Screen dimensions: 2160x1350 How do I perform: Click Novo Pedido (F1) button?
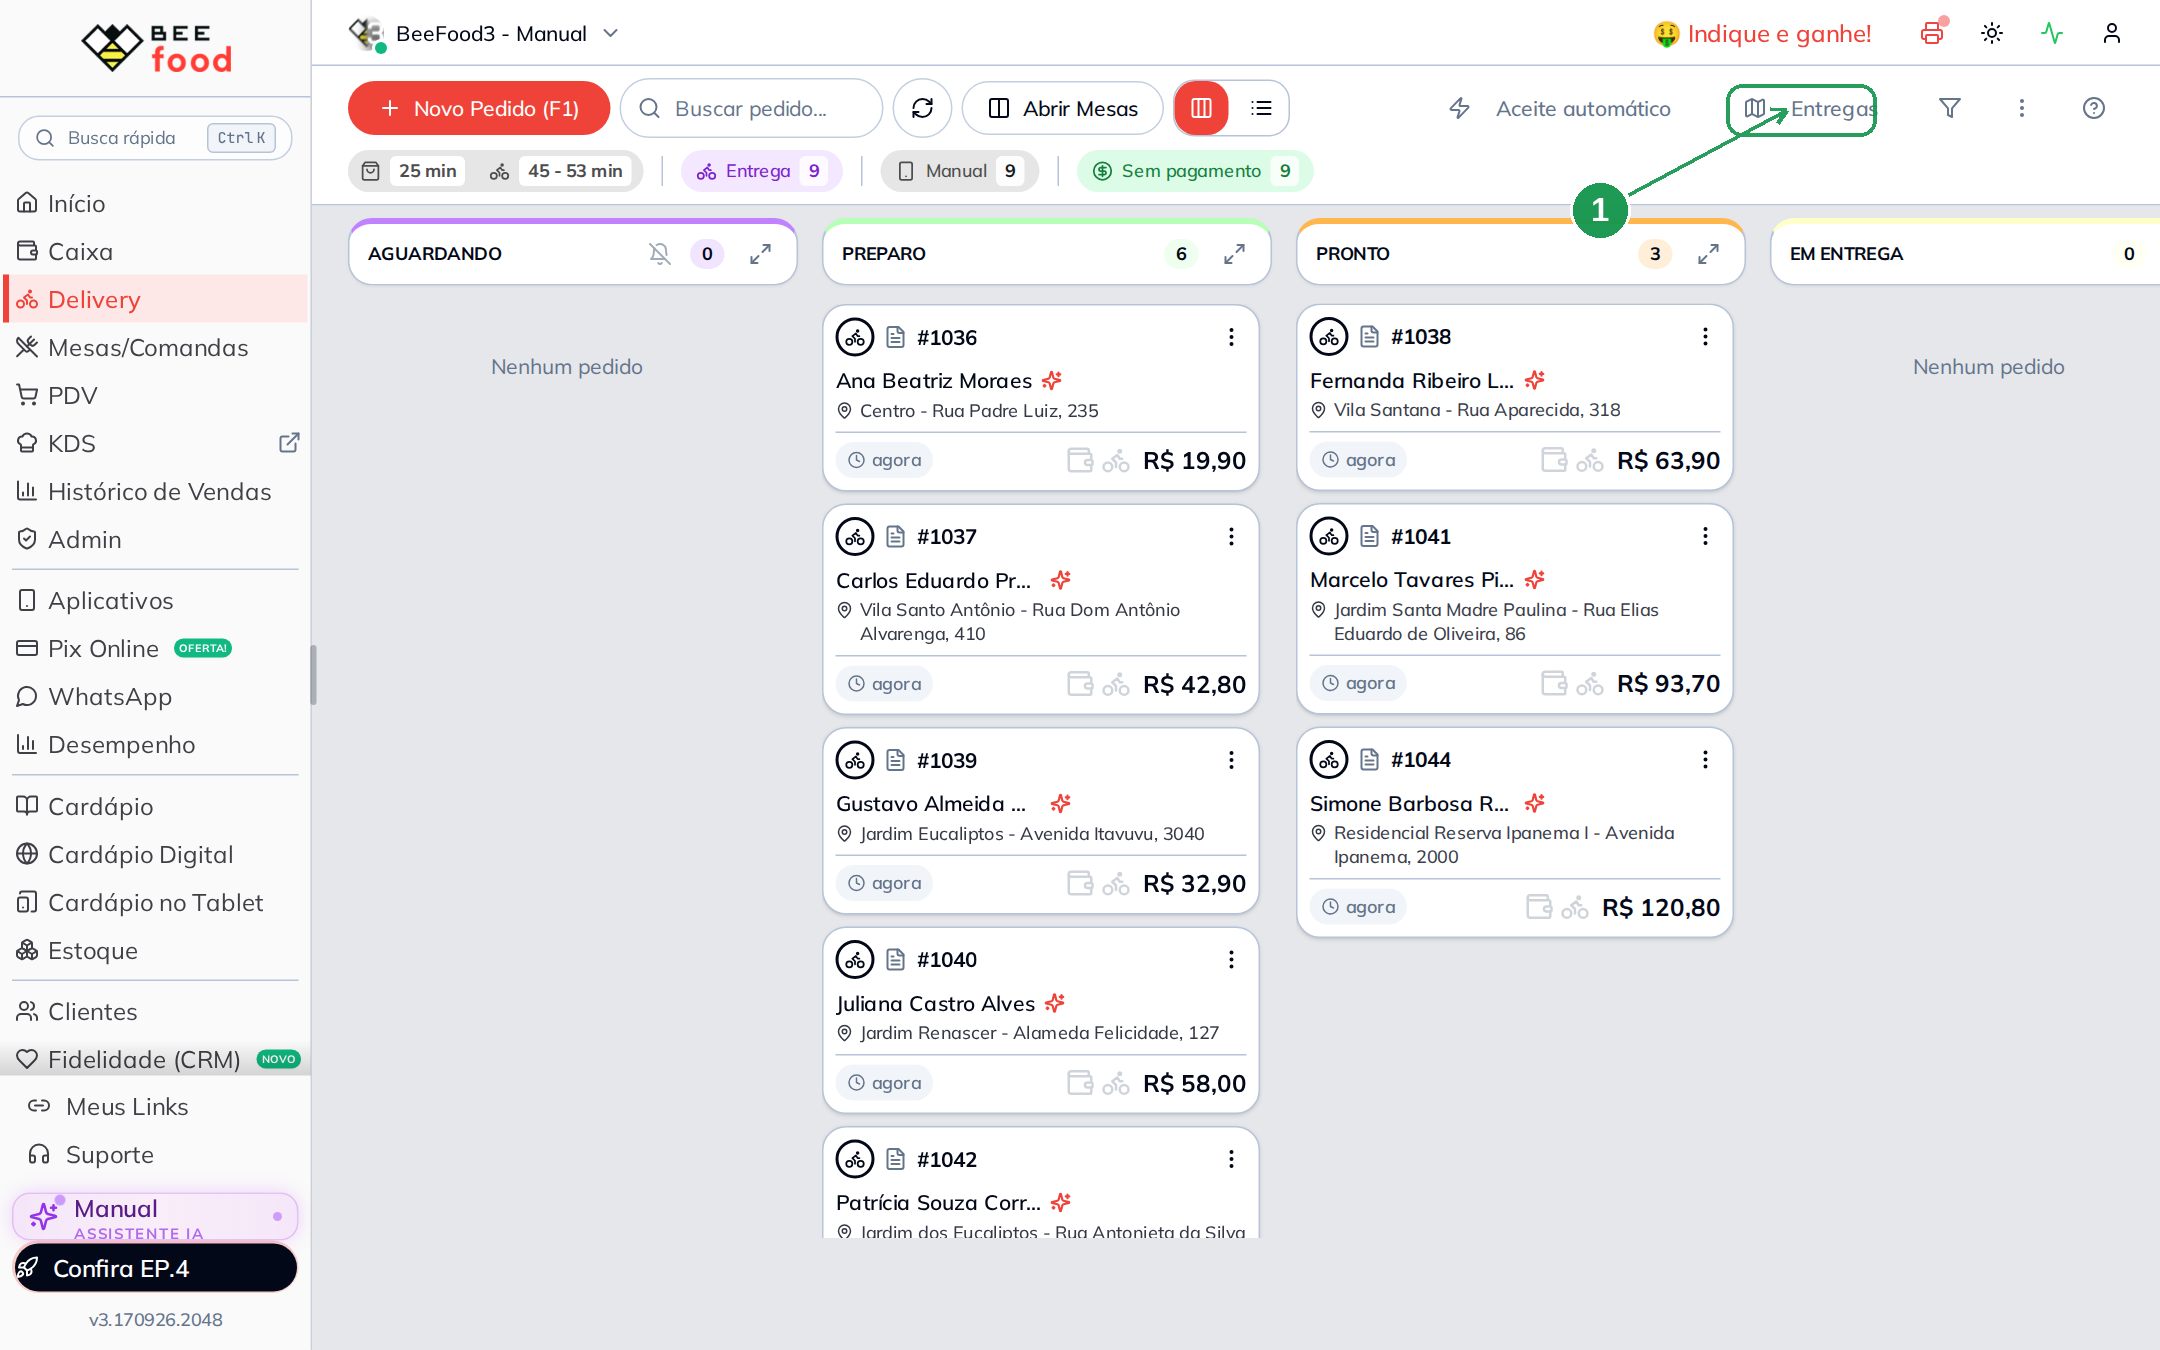click(479, 108)
